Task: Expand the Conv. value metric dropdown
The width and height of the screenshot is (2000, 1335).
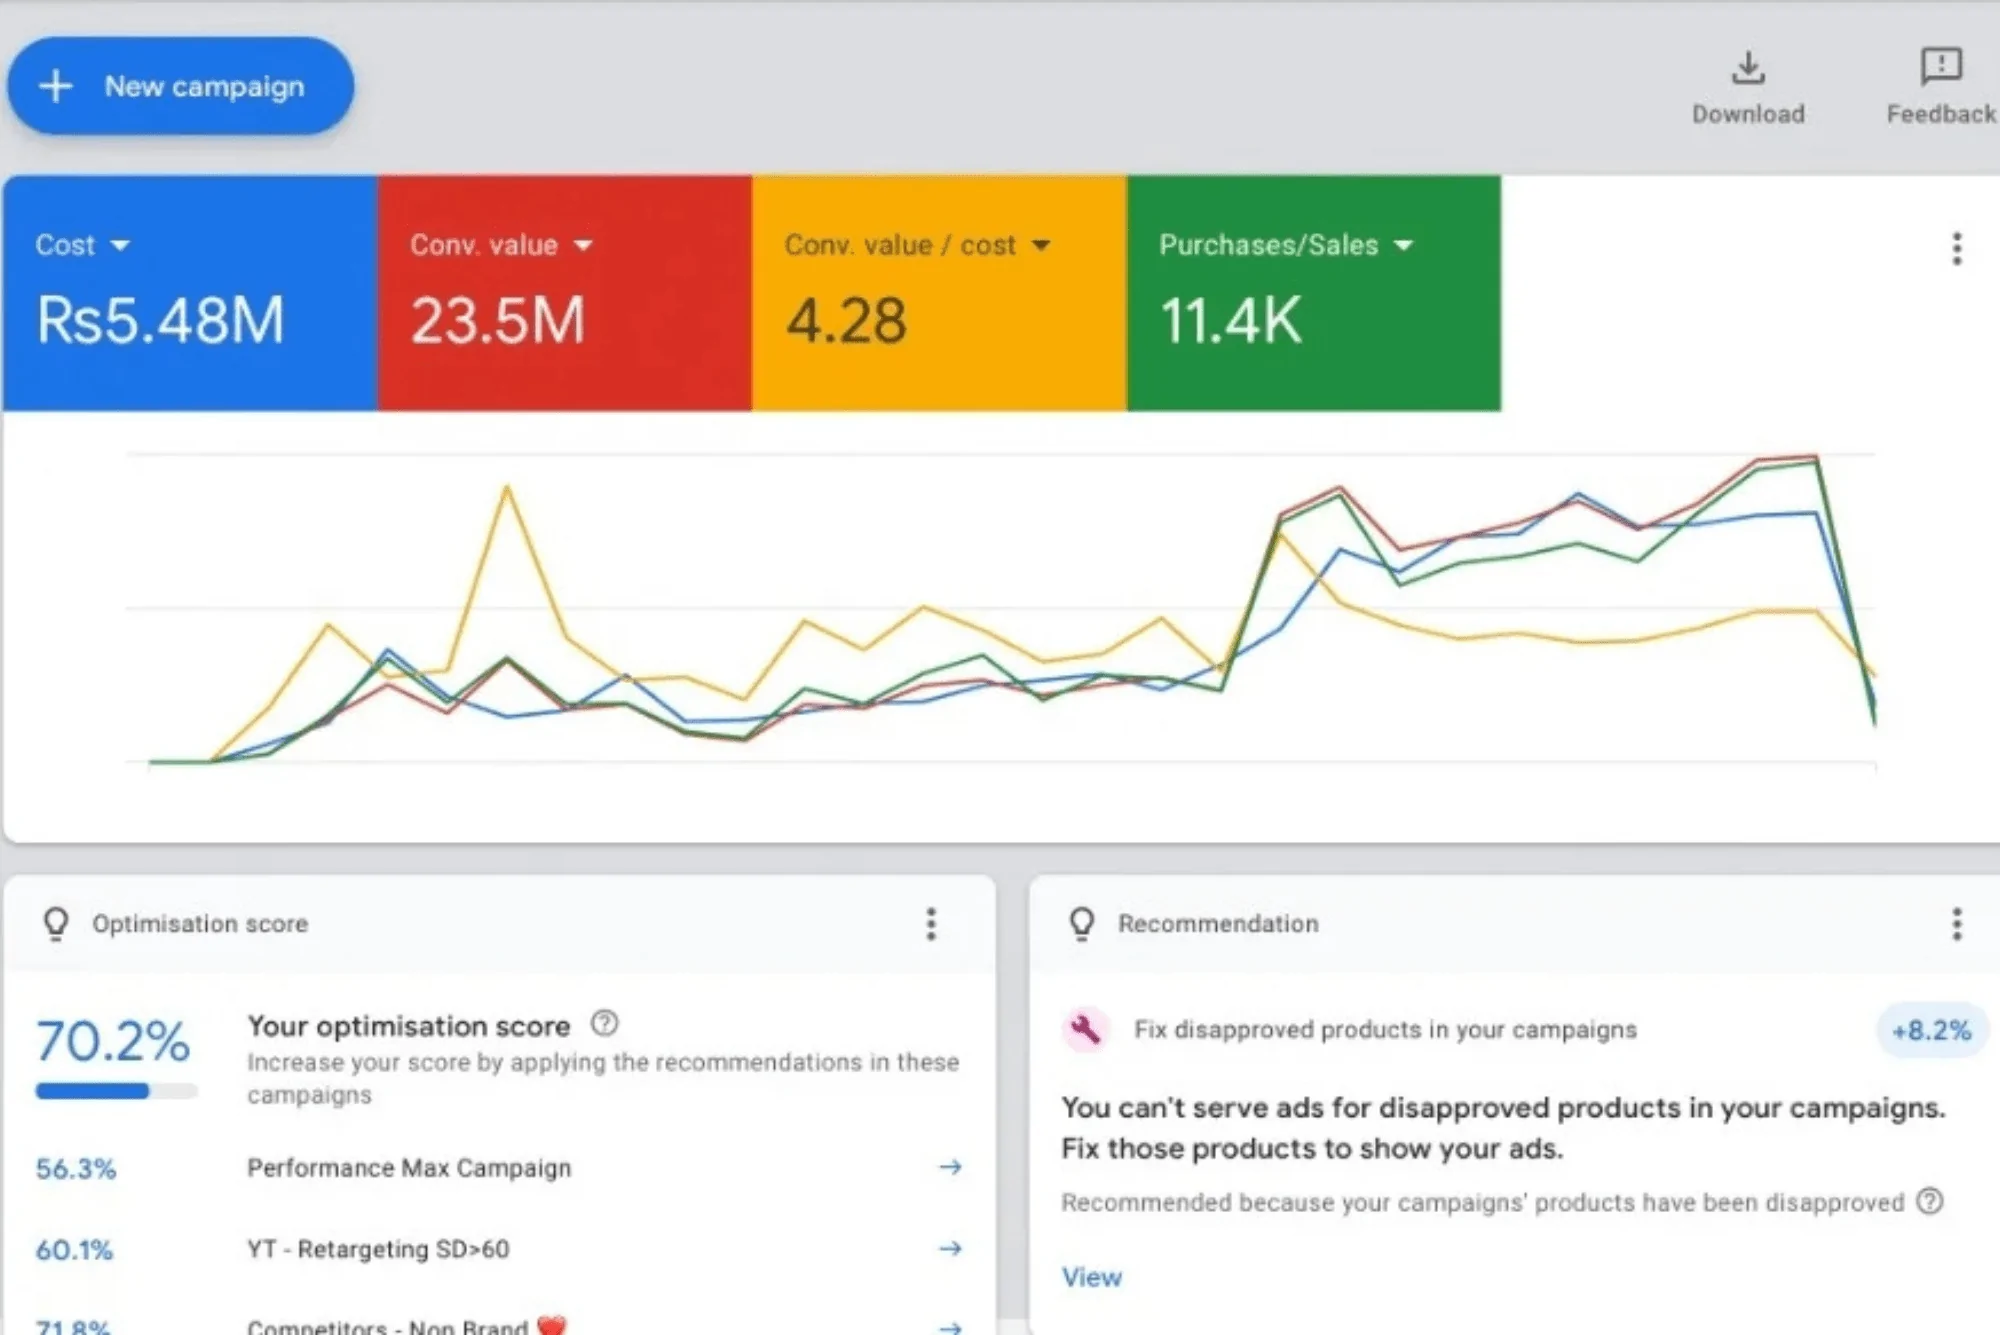Action: [x=583, y=245]
